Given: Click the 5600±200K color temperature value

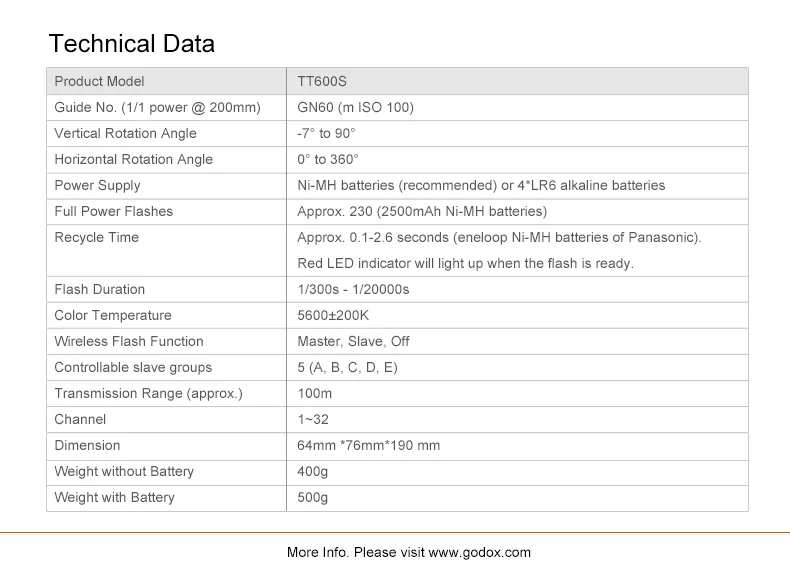Looking at the screenshot, I should [x=333, y=315].
